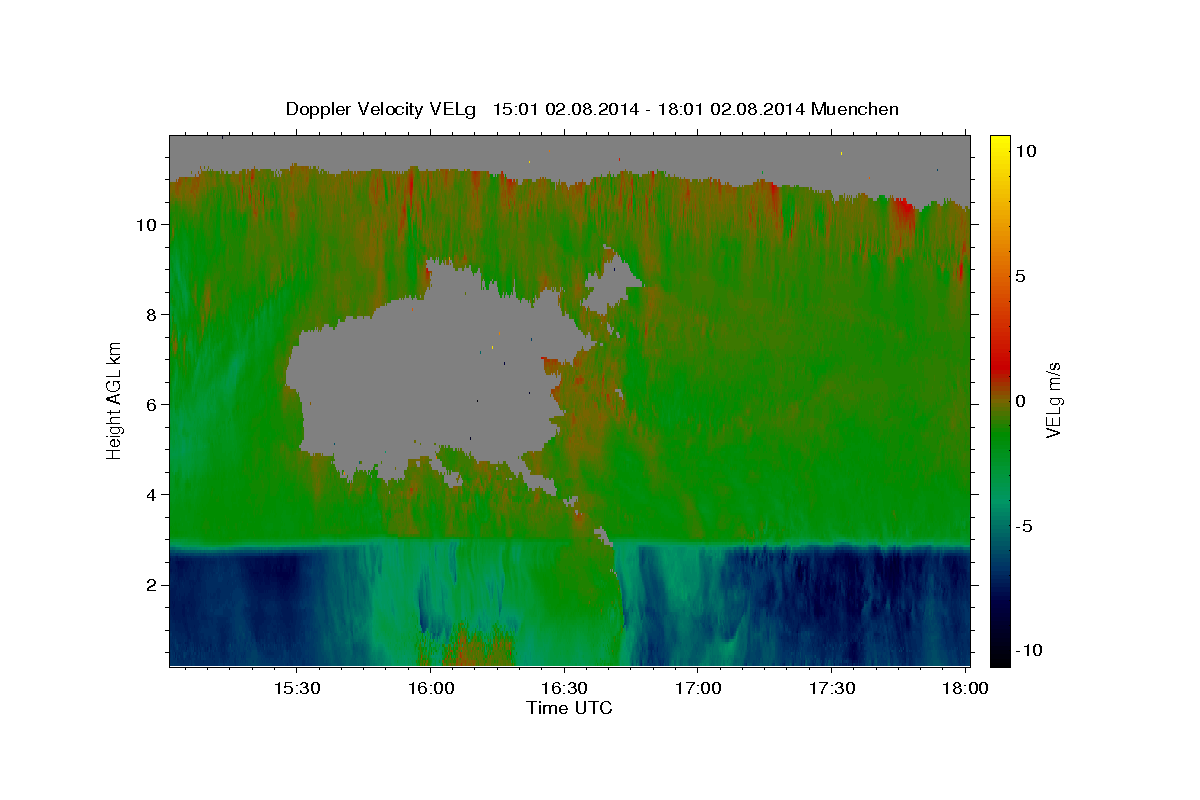This screenshot has height=800, width=1200.
Task: Click the colorbar label '10' at top
Action: tap(1025, 151)
